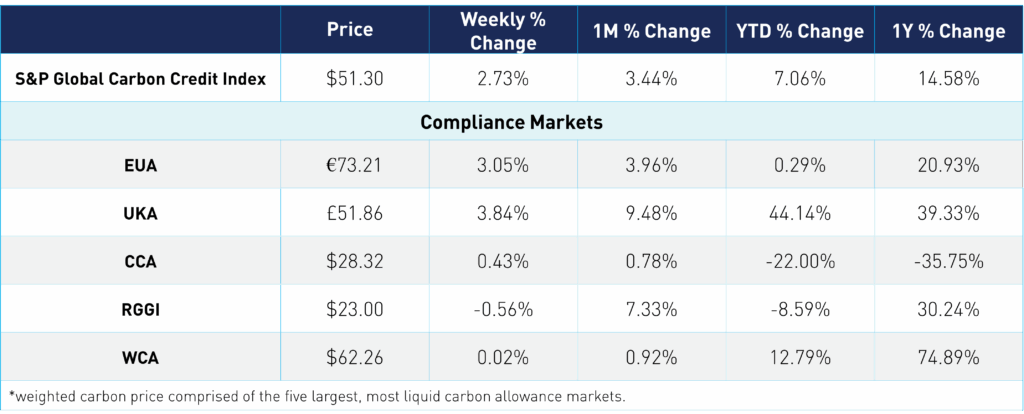
Task: Select the 74.89% WCA 1Y value
Action: 949,358
